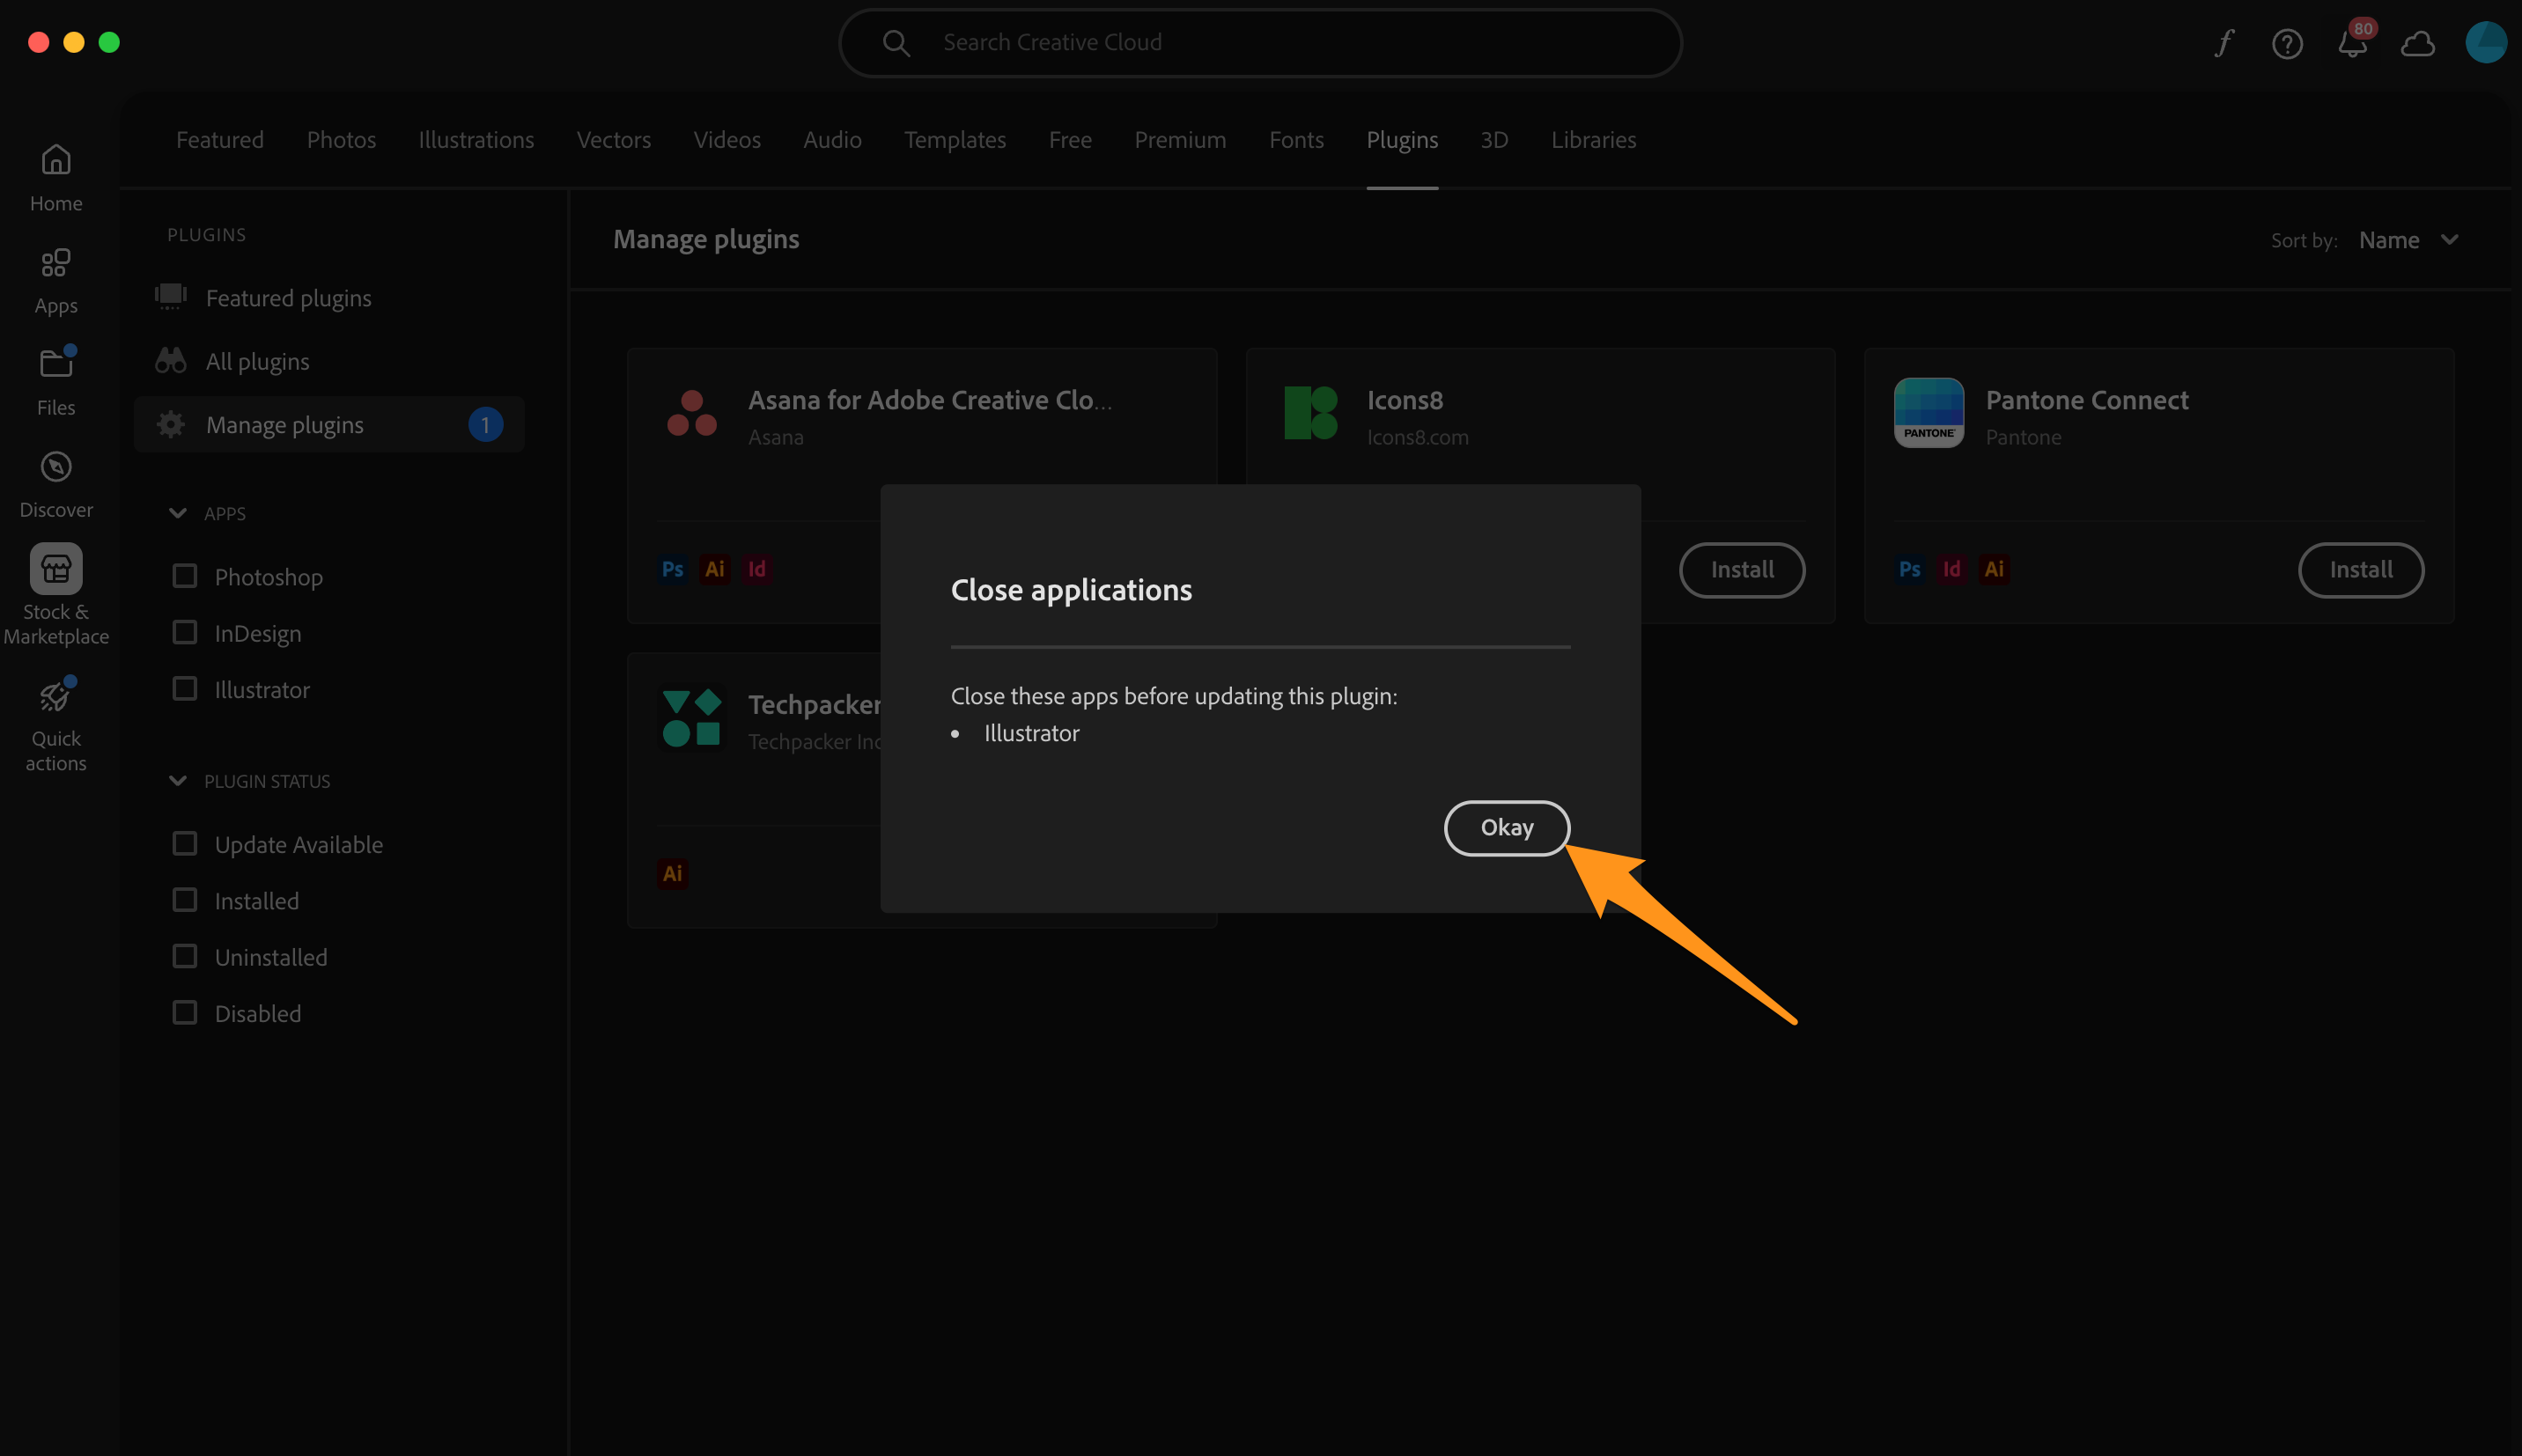Switch to the Illustrations tab
This screenshot has height=1456, width=2522.
(x=476, y=140)
